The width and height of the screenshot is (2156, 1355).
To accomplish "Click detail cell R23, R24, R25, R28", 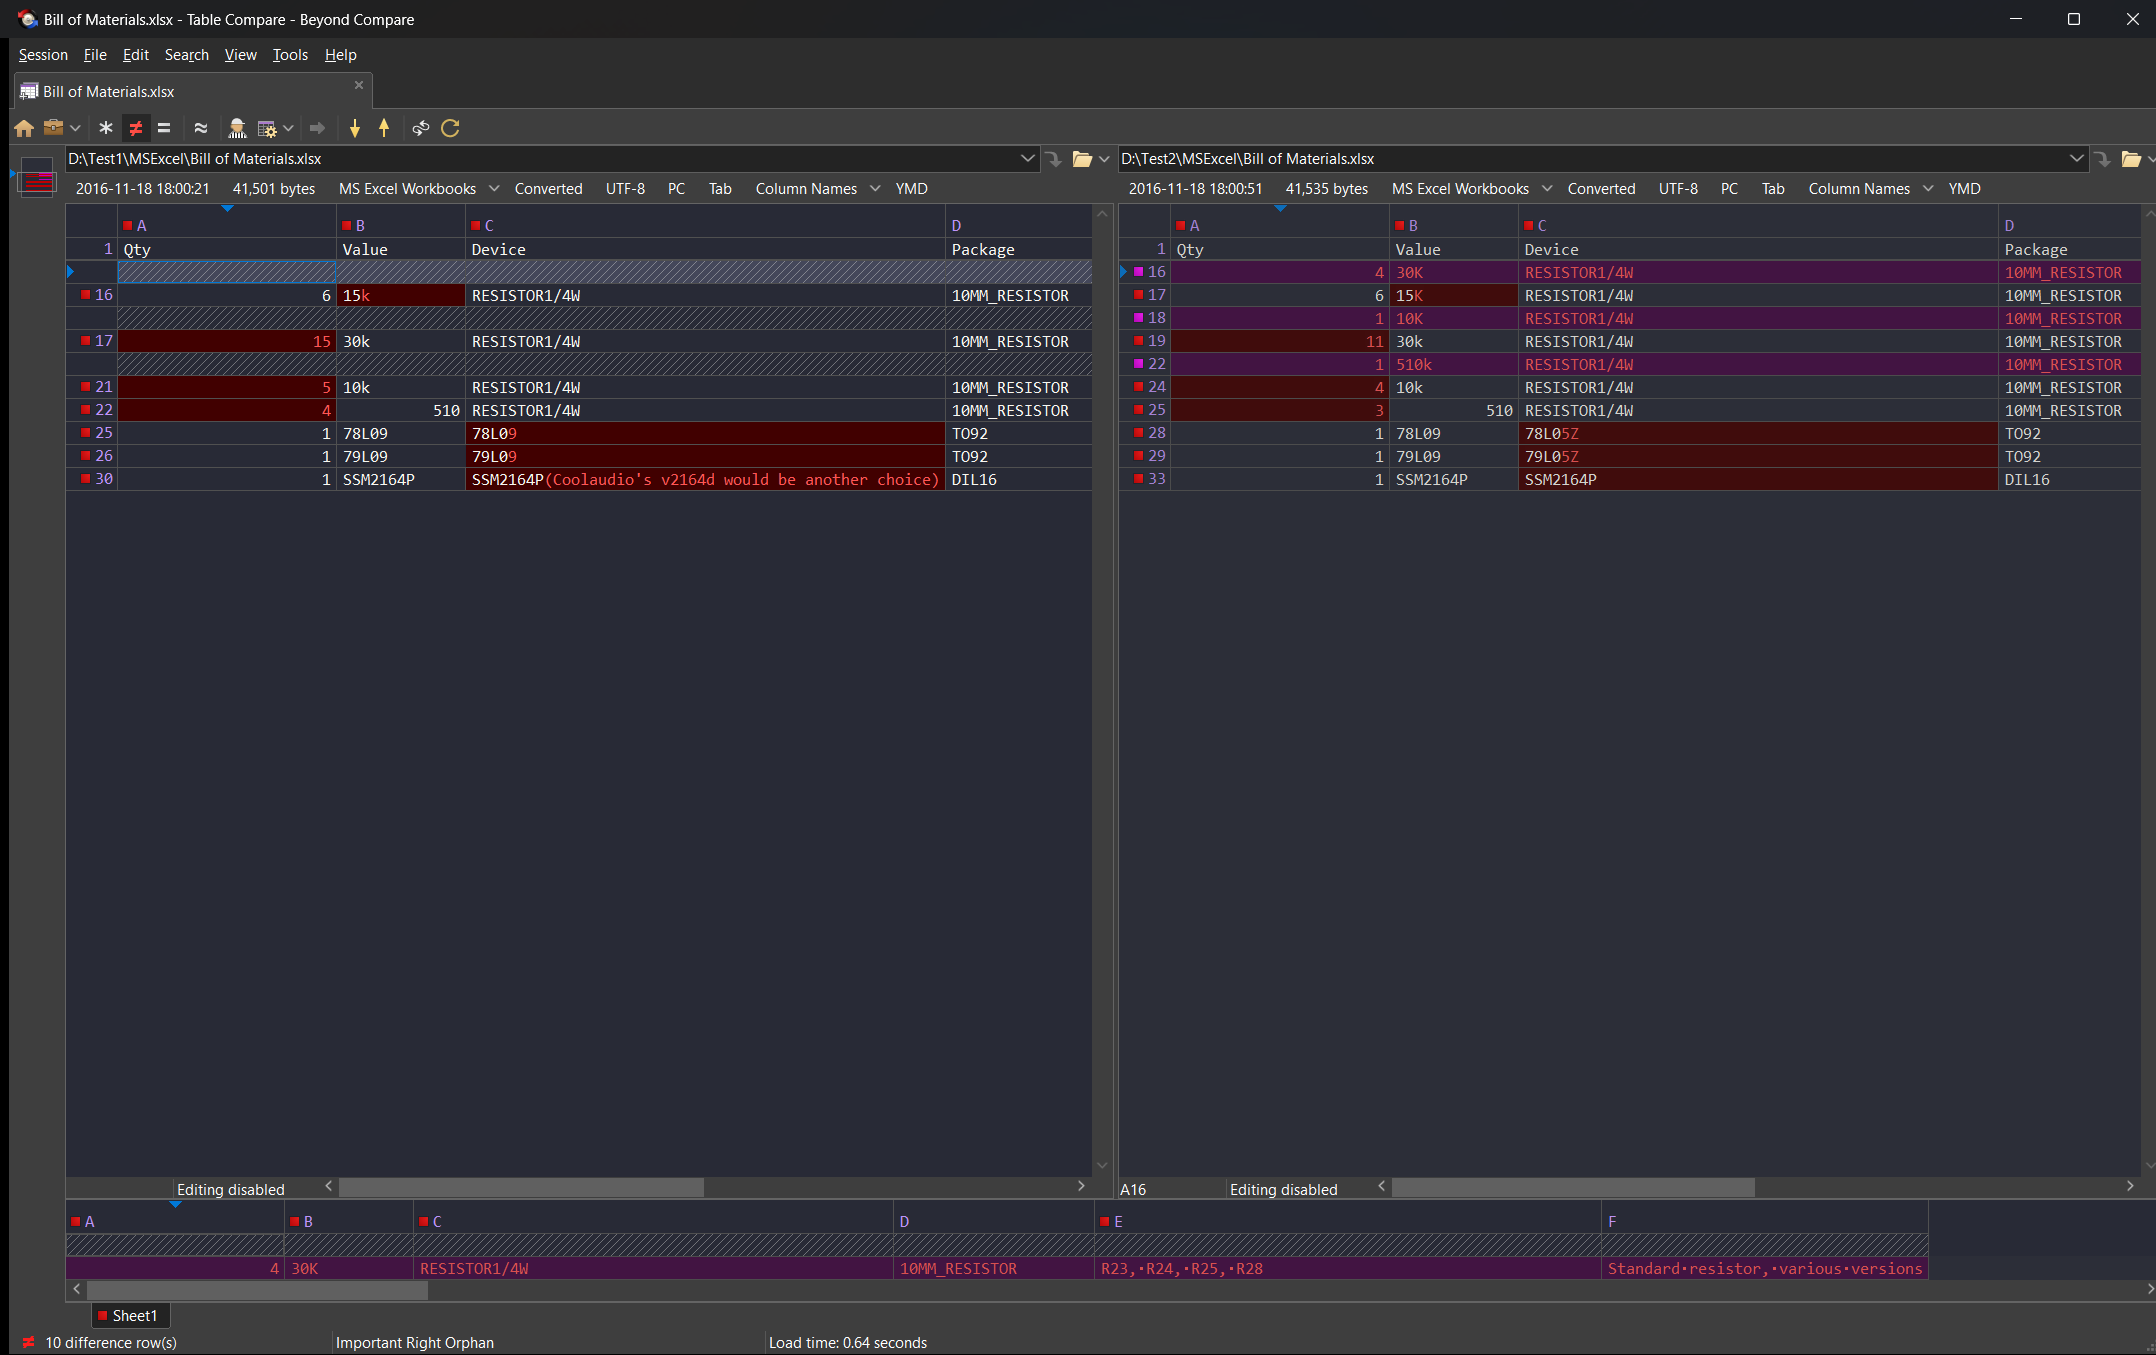I will point(1348,1269).
